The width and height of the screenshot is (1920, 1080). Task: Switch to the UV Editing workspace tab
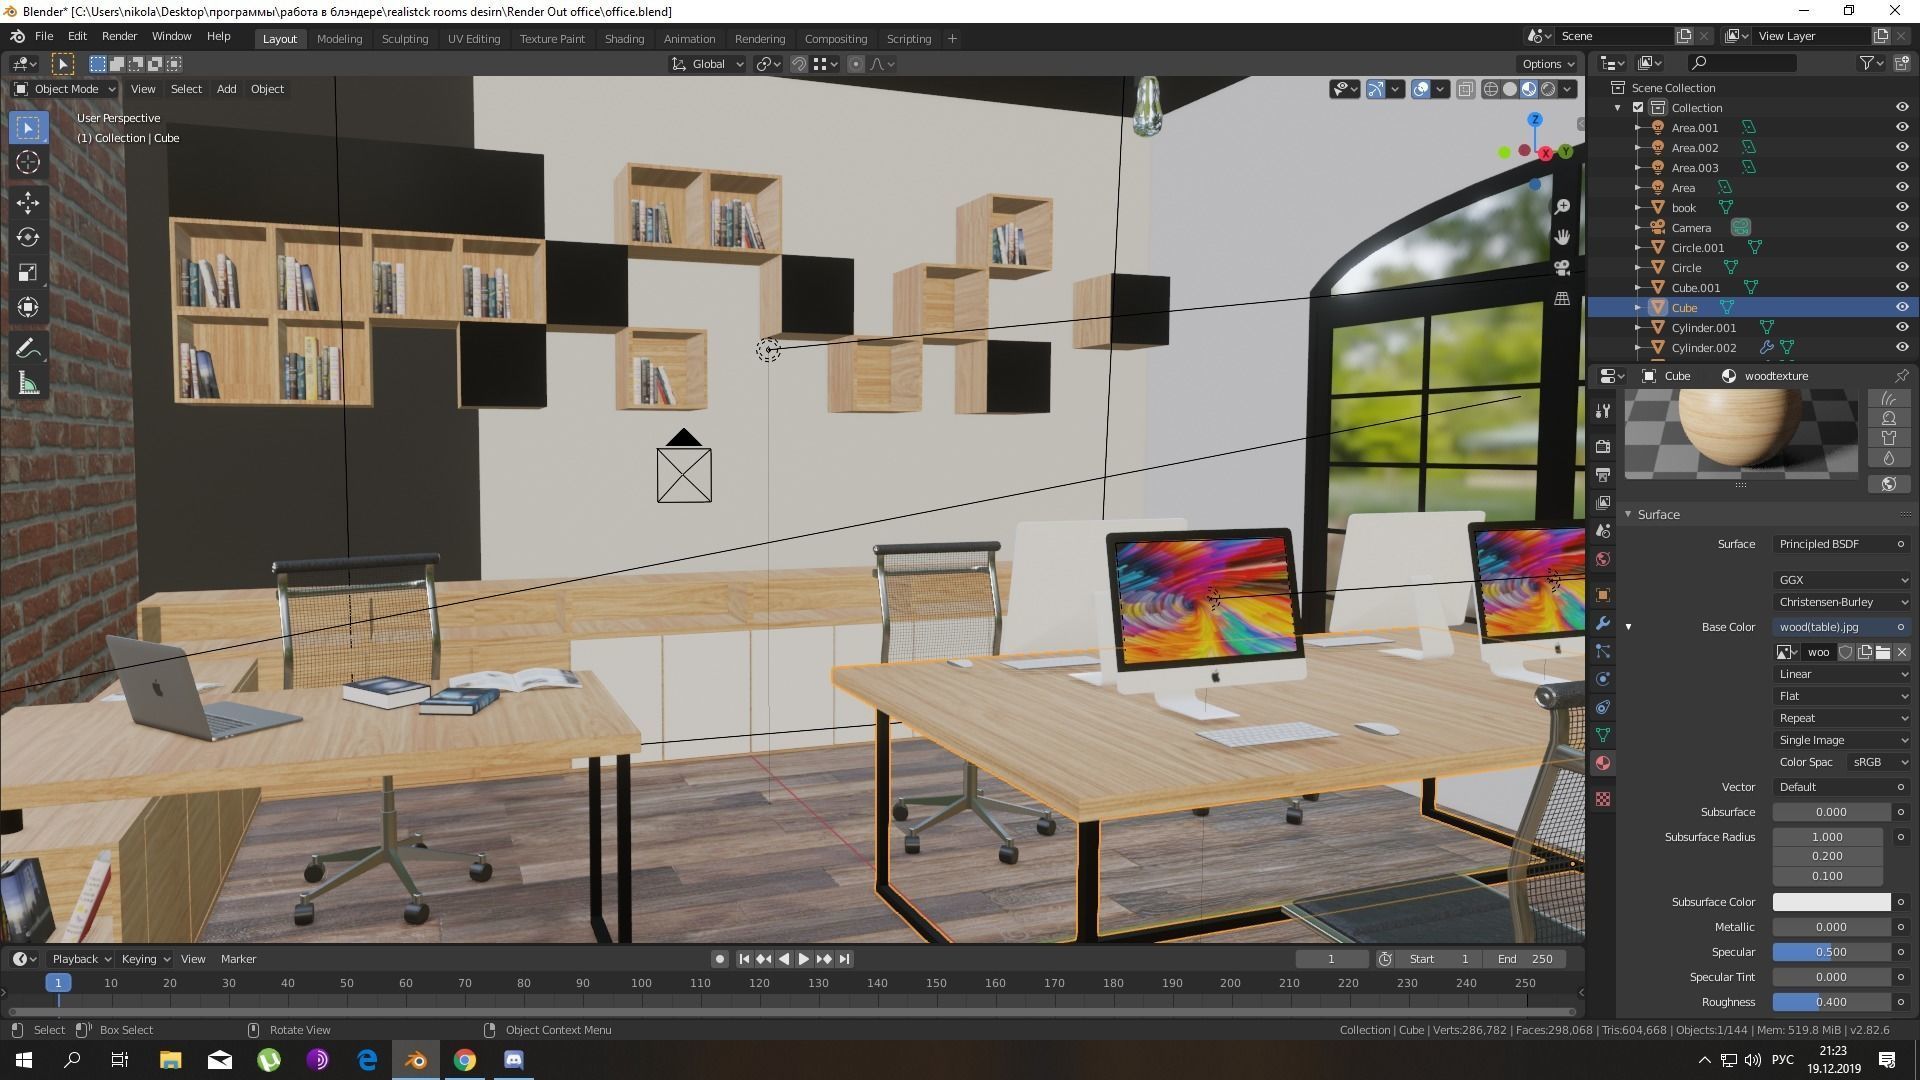473,39
